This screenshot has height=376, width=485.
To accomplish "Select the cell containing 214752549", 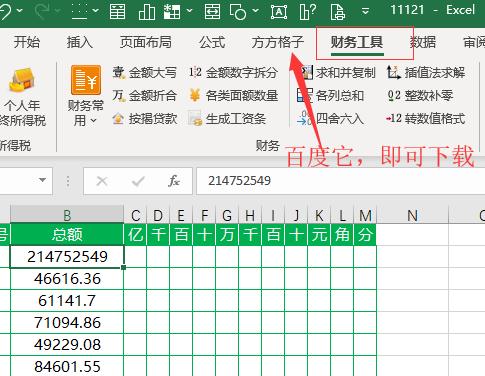I will (67, 257).
